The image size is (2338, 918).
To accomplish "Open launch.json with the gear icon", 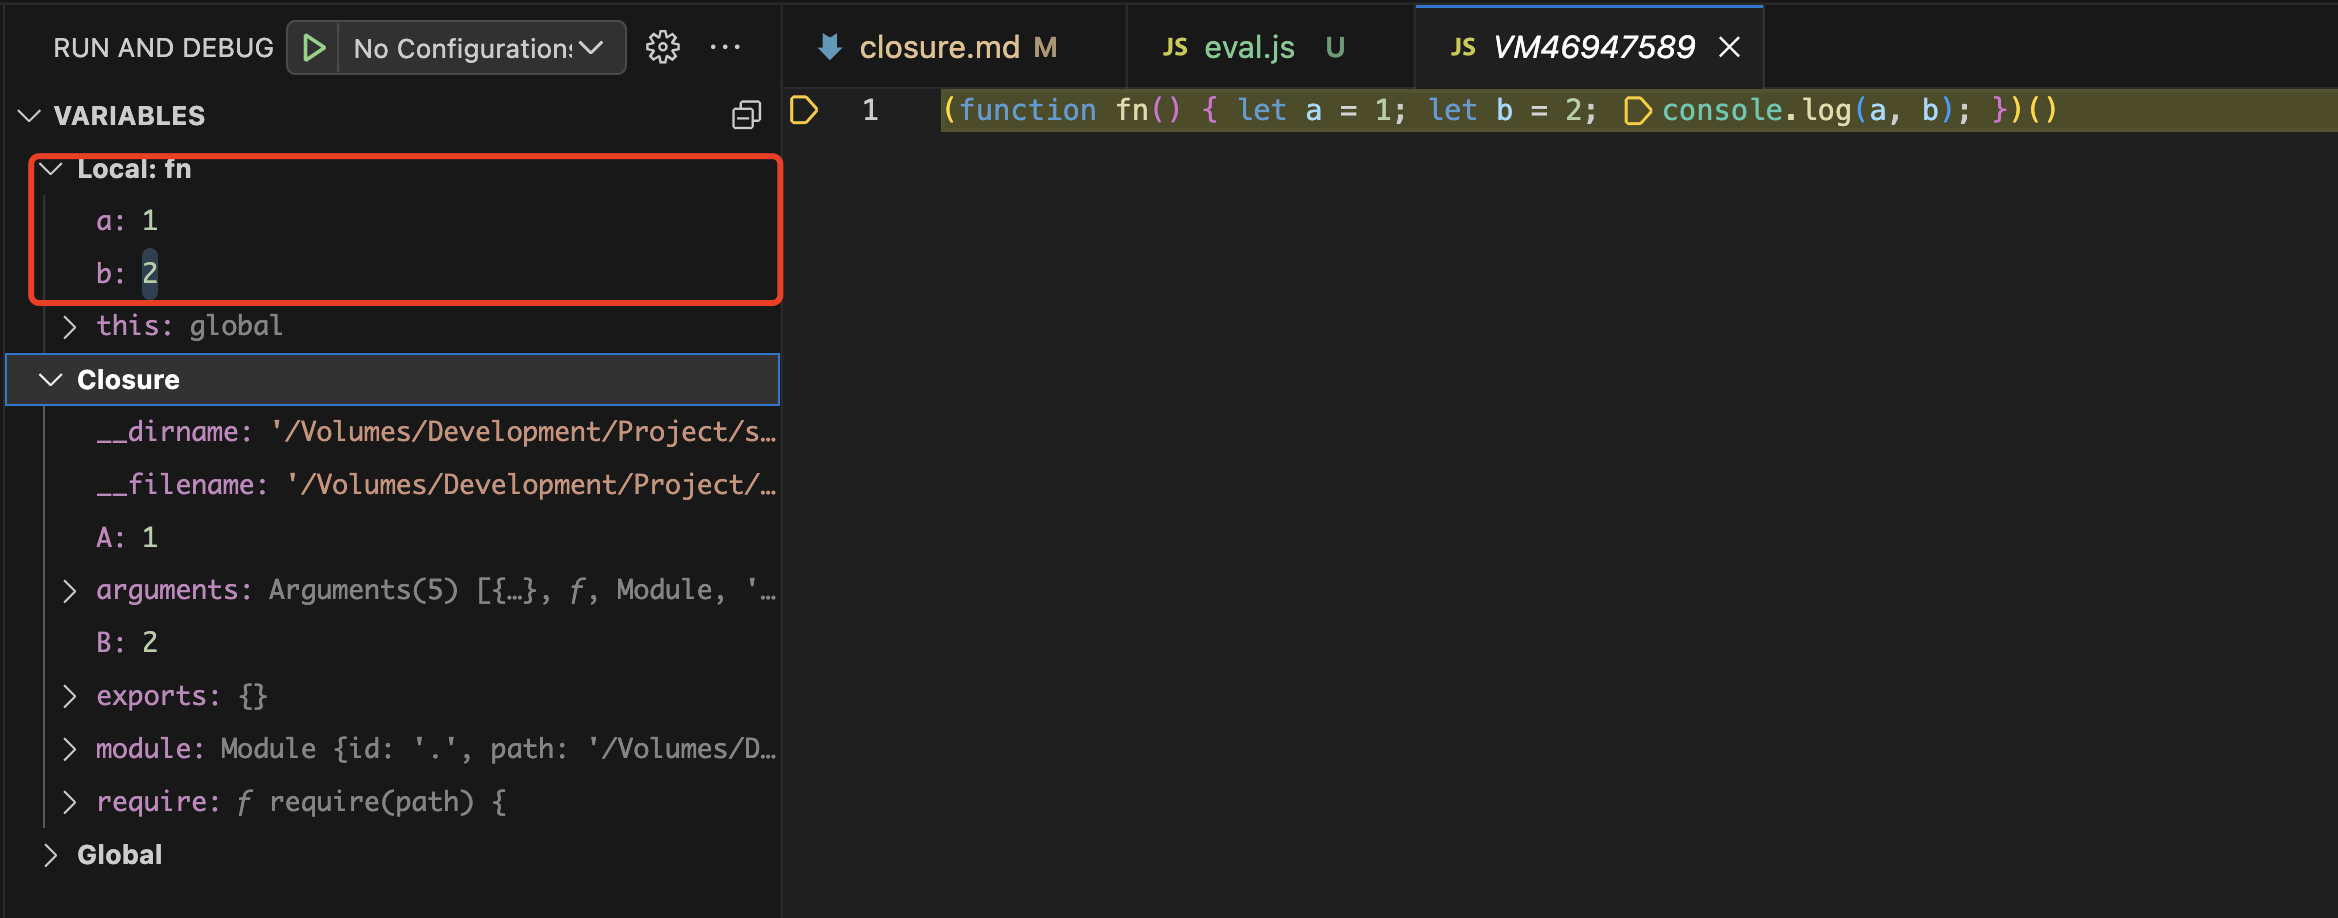I will (x=662, y=47).
